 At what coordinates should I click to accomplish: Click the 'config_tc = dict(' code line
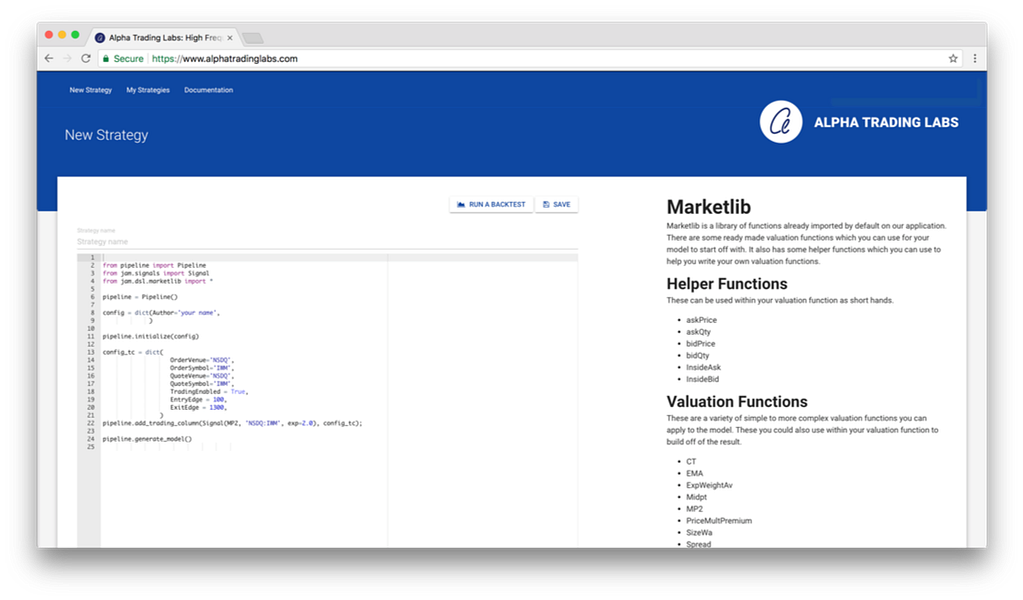[133, 352]
